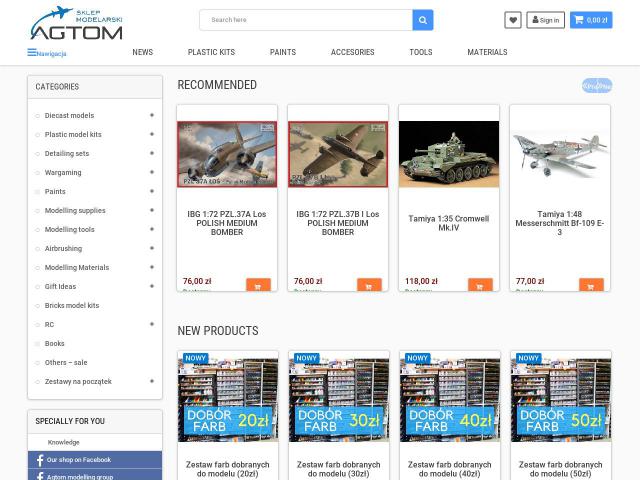Image resolution: width=640 pixels, height=480 pixels.
Task: Open Tamiya 1:48 Messerschmitt Bf-109 E-3 title
Action: pos(560,223)
